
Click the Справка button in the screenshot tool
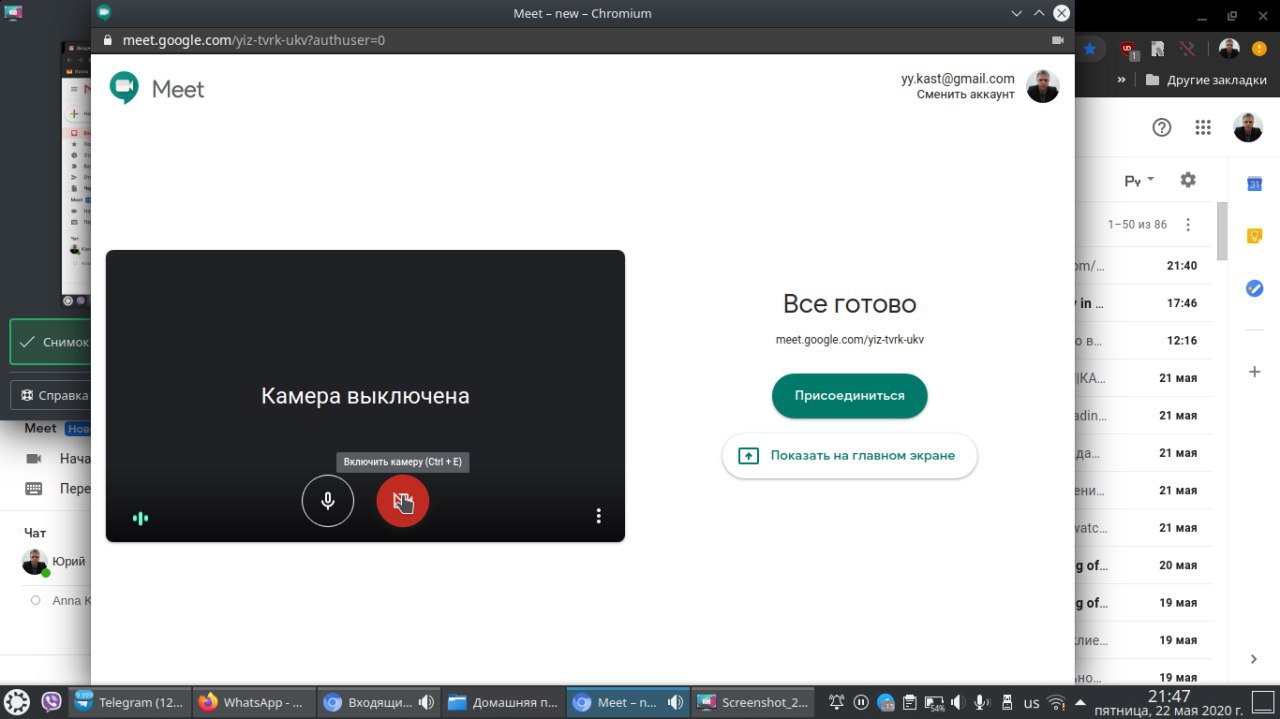50,395
